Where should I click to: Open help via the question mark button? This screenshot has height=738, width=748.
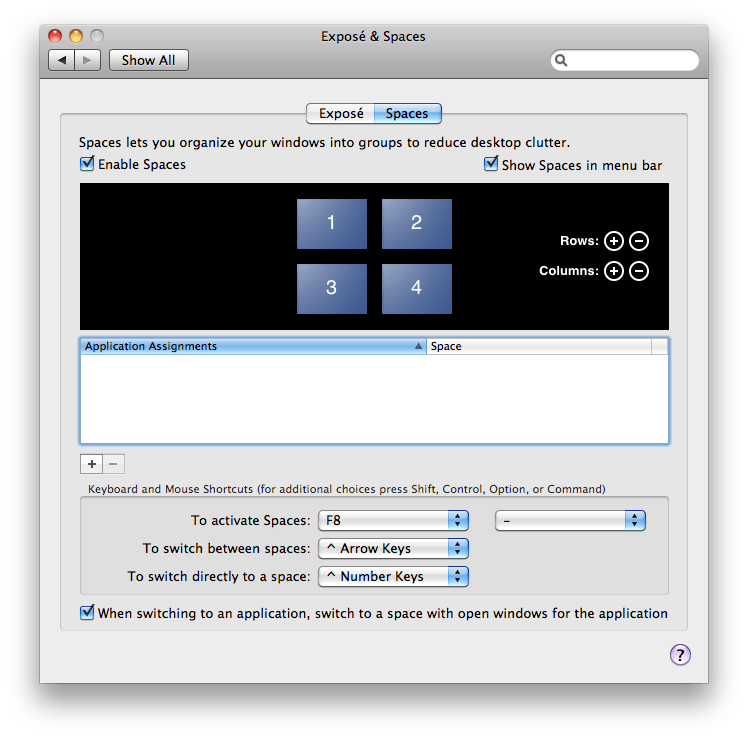coord(680,655)
